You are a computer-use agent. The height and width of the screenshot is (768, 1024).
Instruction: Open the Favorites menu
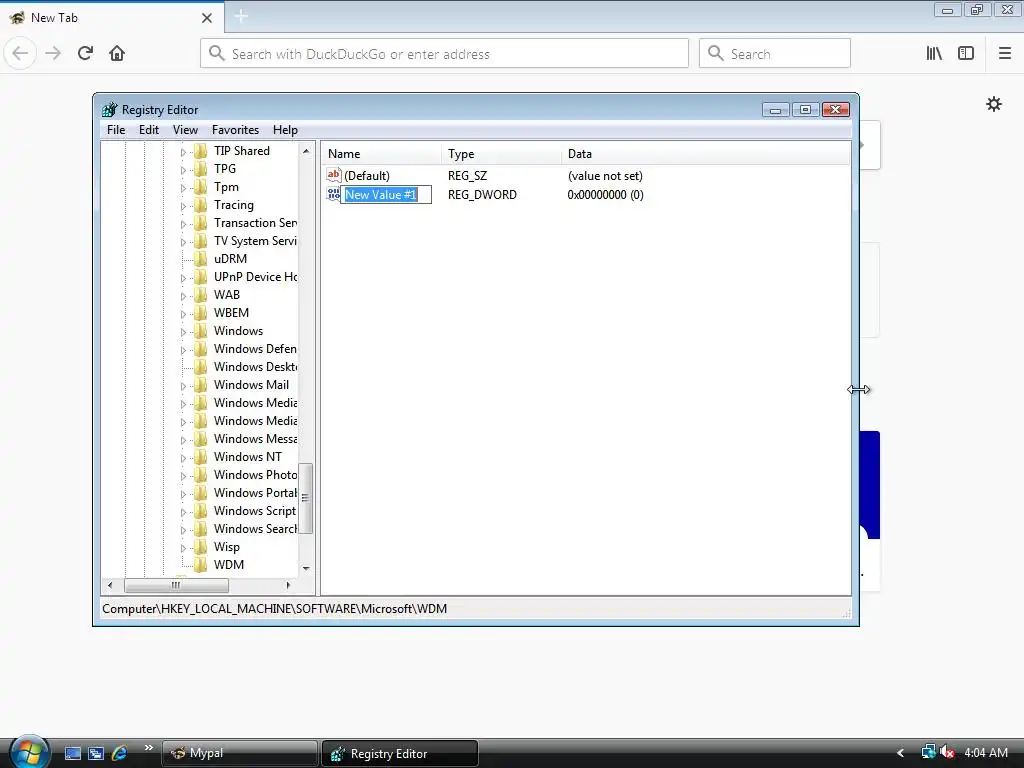point(235,130)
